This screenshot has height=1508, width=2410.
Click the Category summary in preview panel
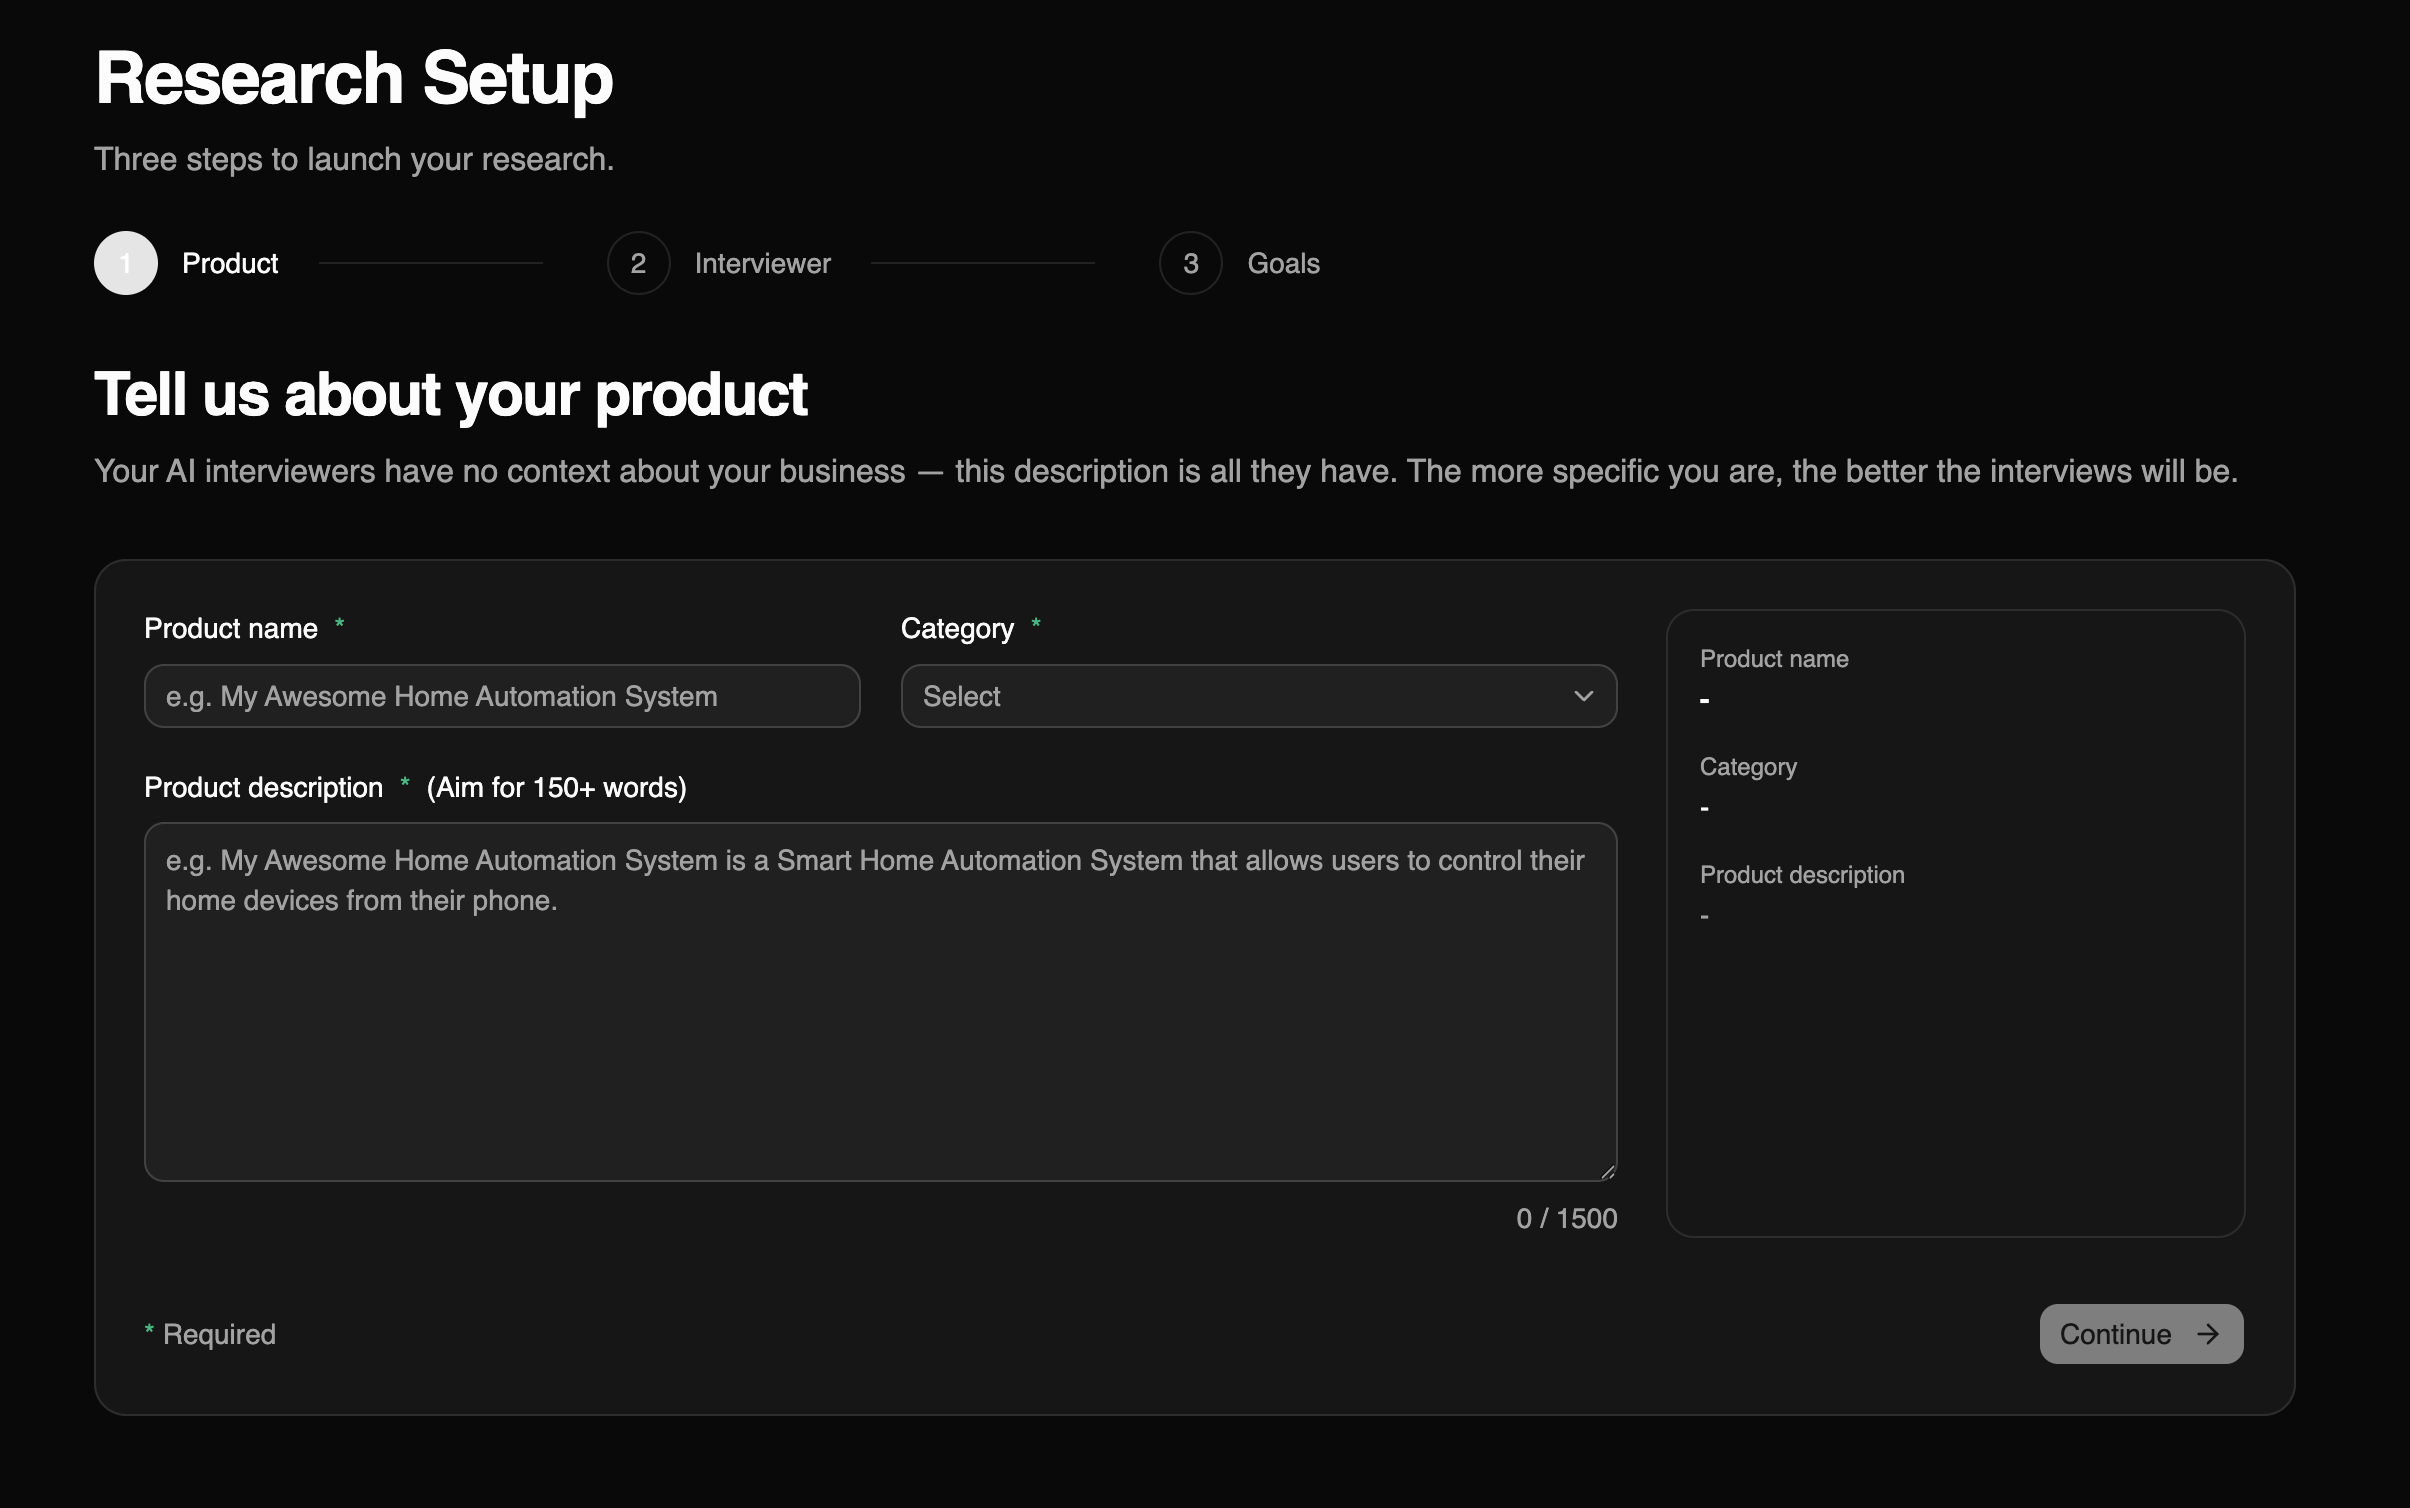tap(1748, 786)
